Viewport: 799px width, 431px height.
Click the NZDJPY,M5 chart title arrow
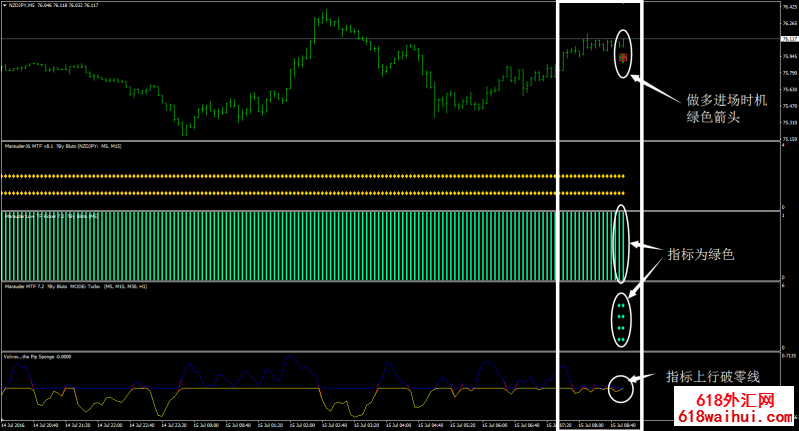[5, 5]
